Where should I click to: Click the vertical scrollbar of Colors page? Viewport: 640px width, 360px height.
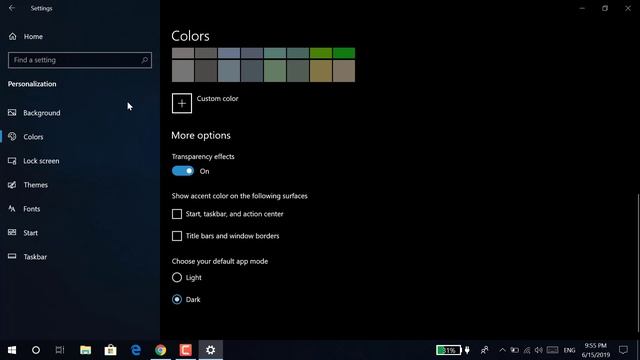[638, 263]
